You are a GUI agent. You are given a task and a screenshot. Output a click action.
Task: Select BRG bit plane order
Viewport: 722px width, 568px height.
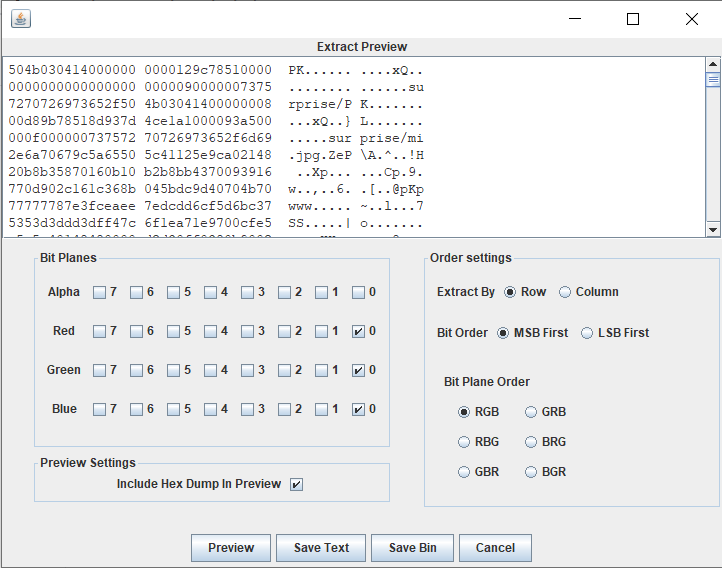point(531,442)
